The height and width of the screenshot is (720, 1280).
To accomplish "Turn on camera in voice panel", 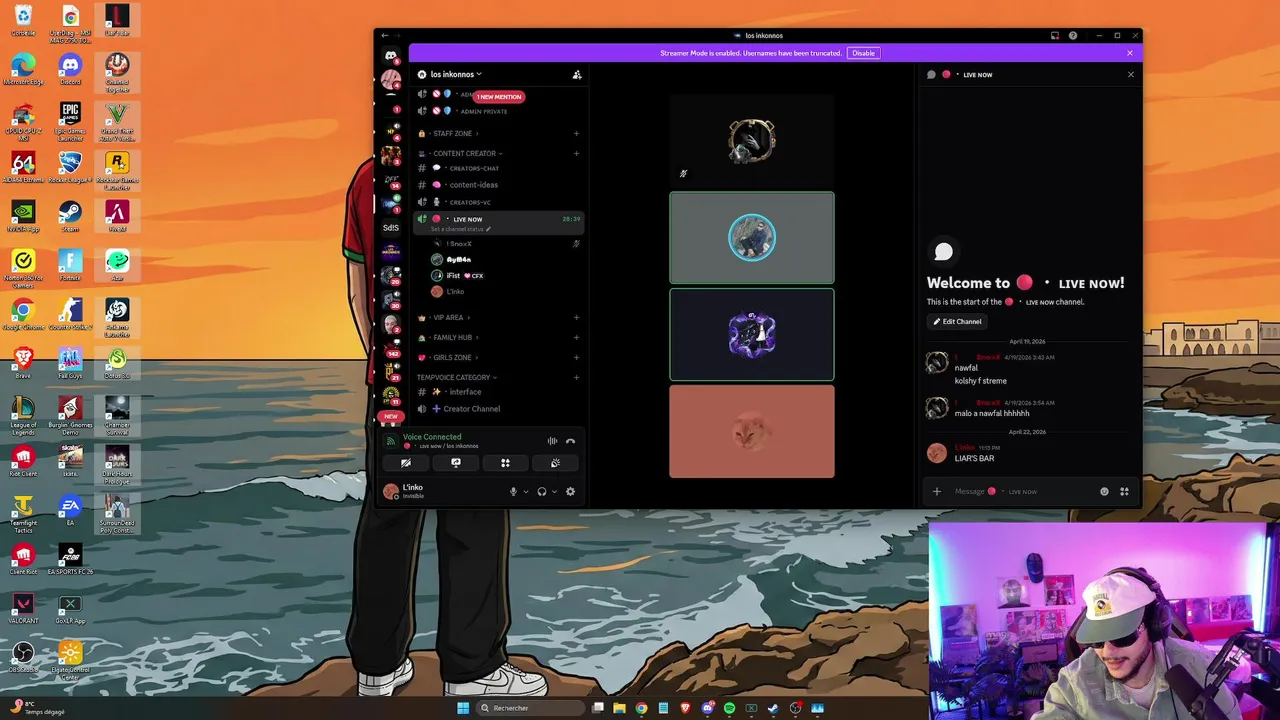I will tap(406, 463).
